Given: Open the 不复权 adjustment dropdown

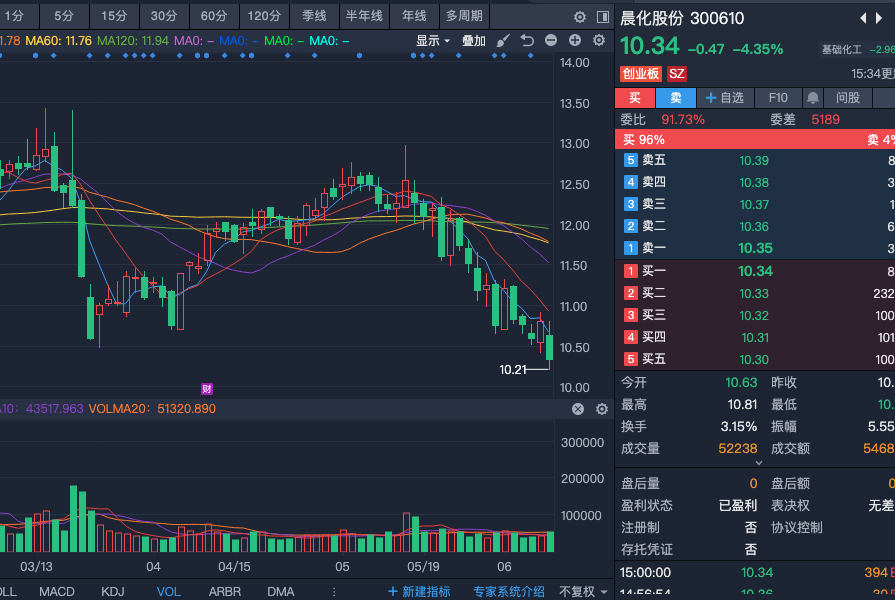Looking at the screenshot, I should tap(583, 591).
